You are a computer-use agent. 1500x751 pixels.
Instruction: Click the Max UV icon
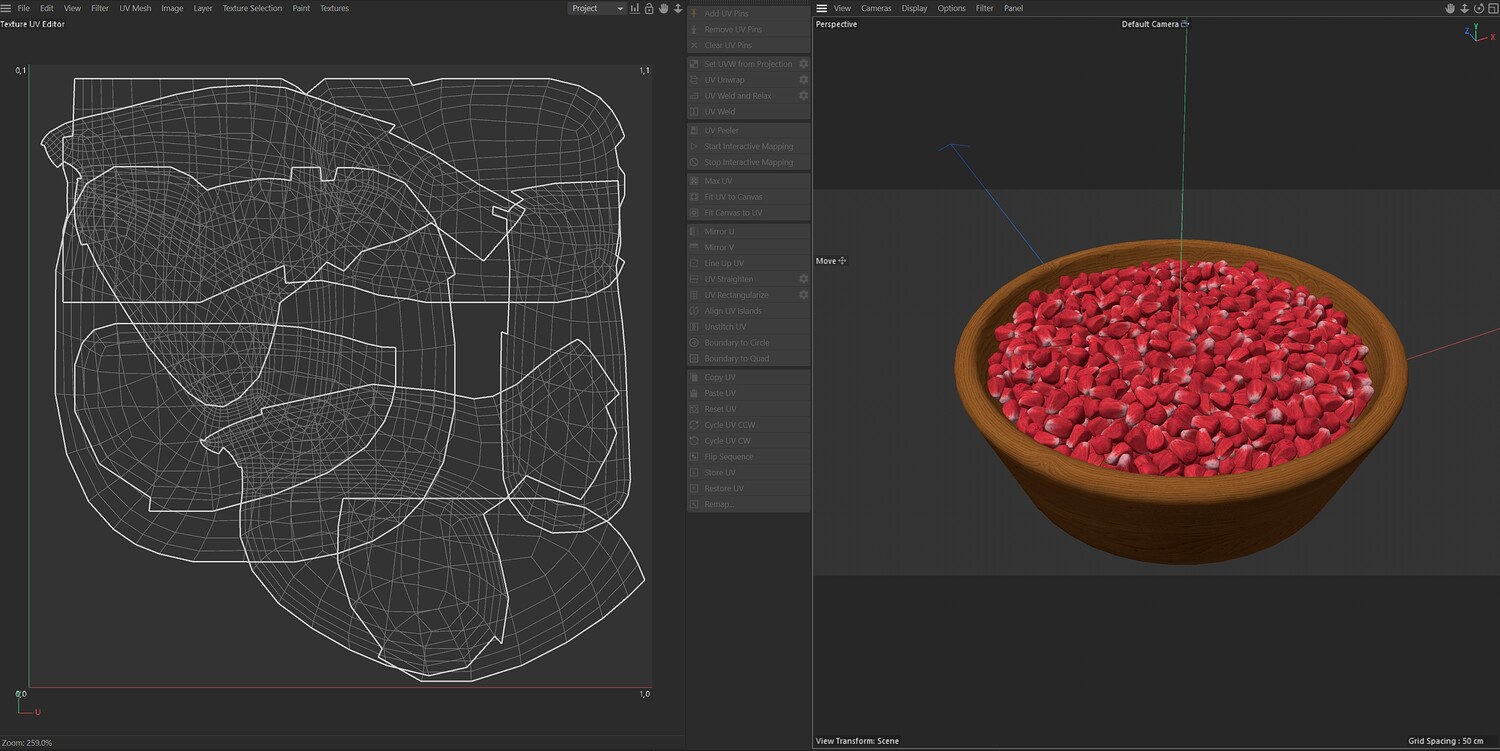pyautogui.click(x=694, y=181)
